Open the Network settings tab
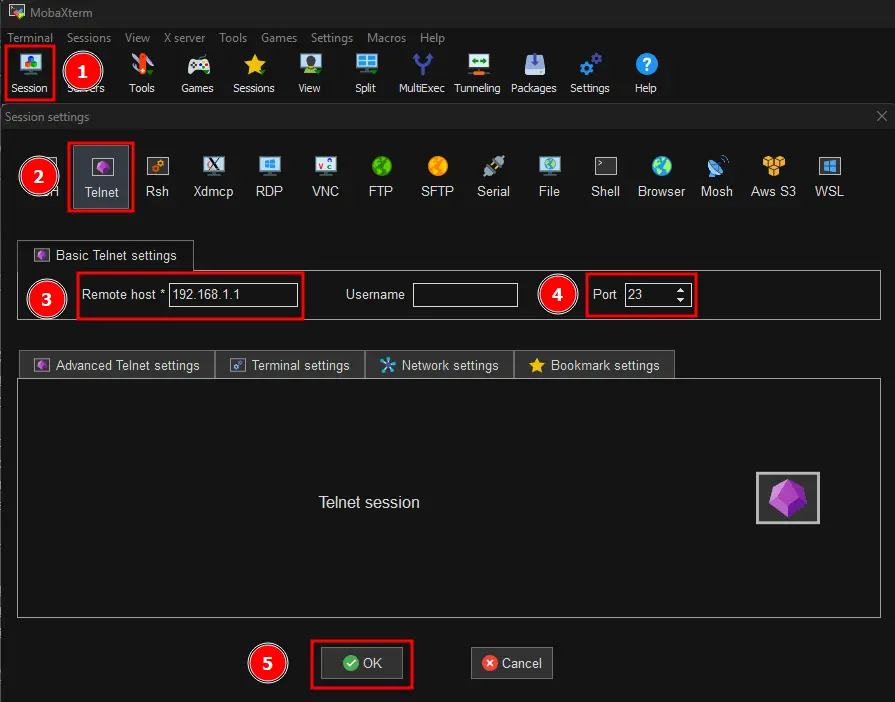Screen dimensions: 895x702 440,365
